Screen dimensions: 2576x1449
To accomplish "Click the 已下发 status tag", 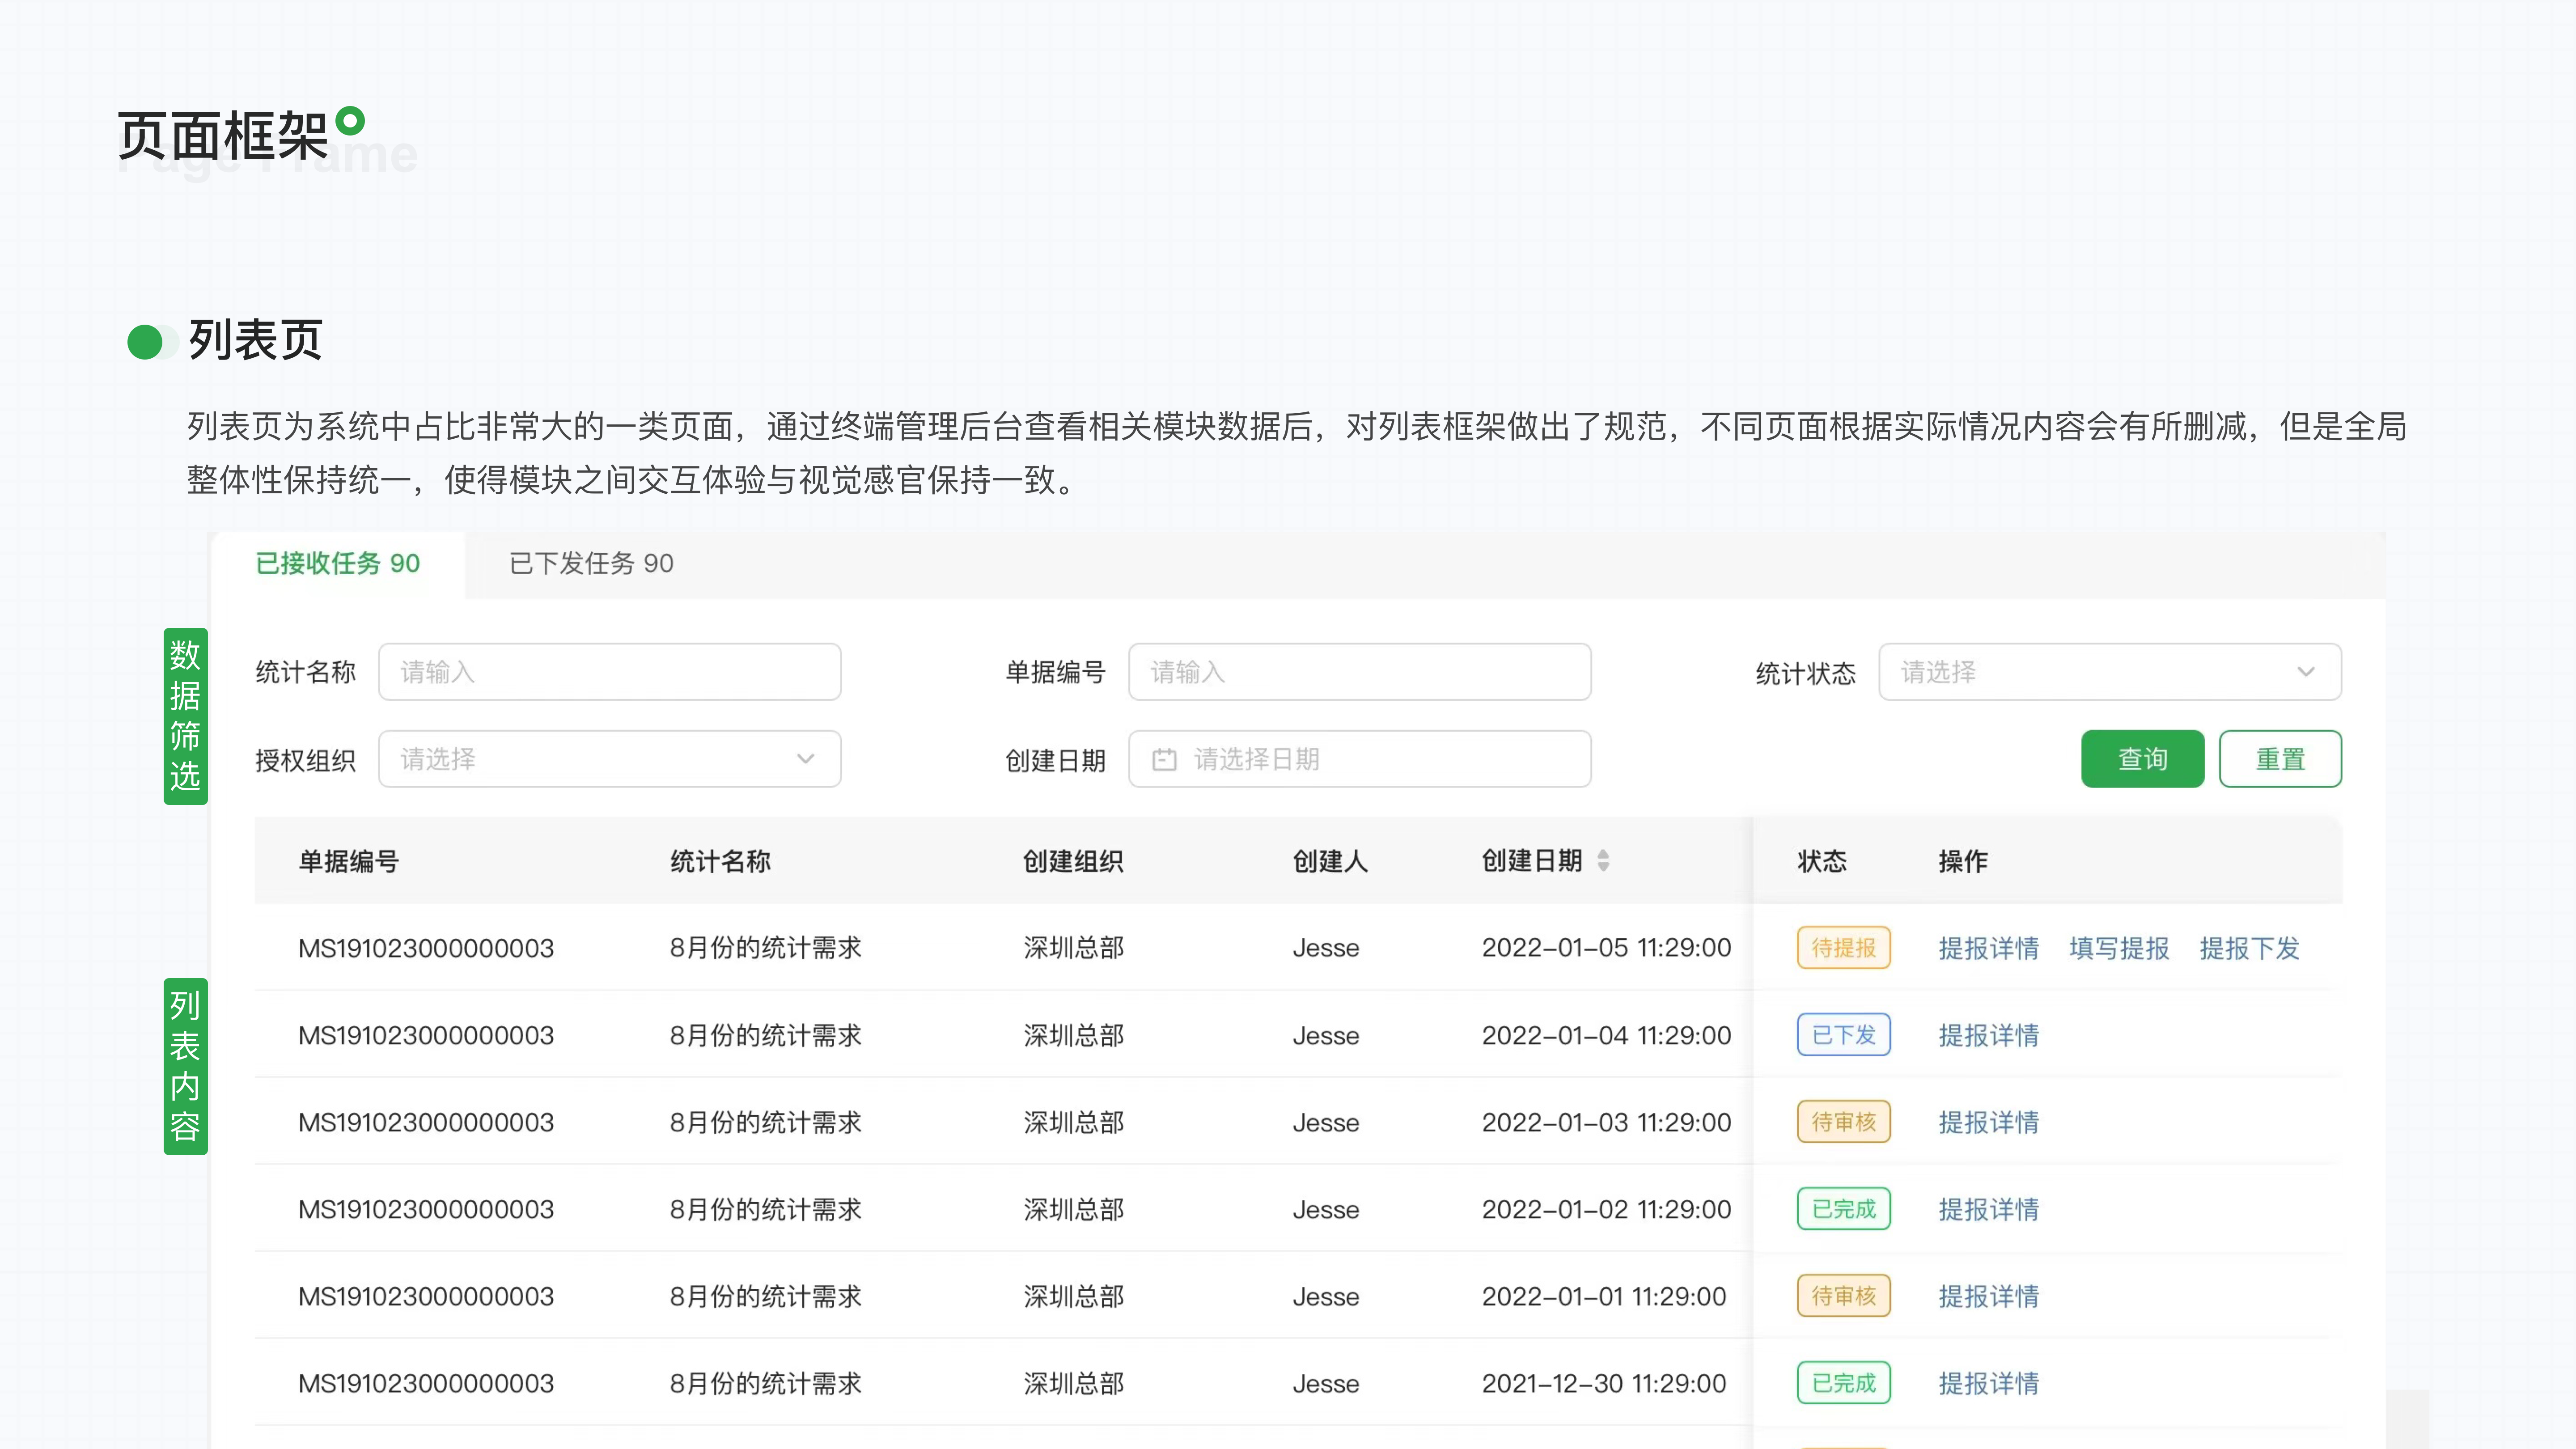I will [x=1844, y=1035].
